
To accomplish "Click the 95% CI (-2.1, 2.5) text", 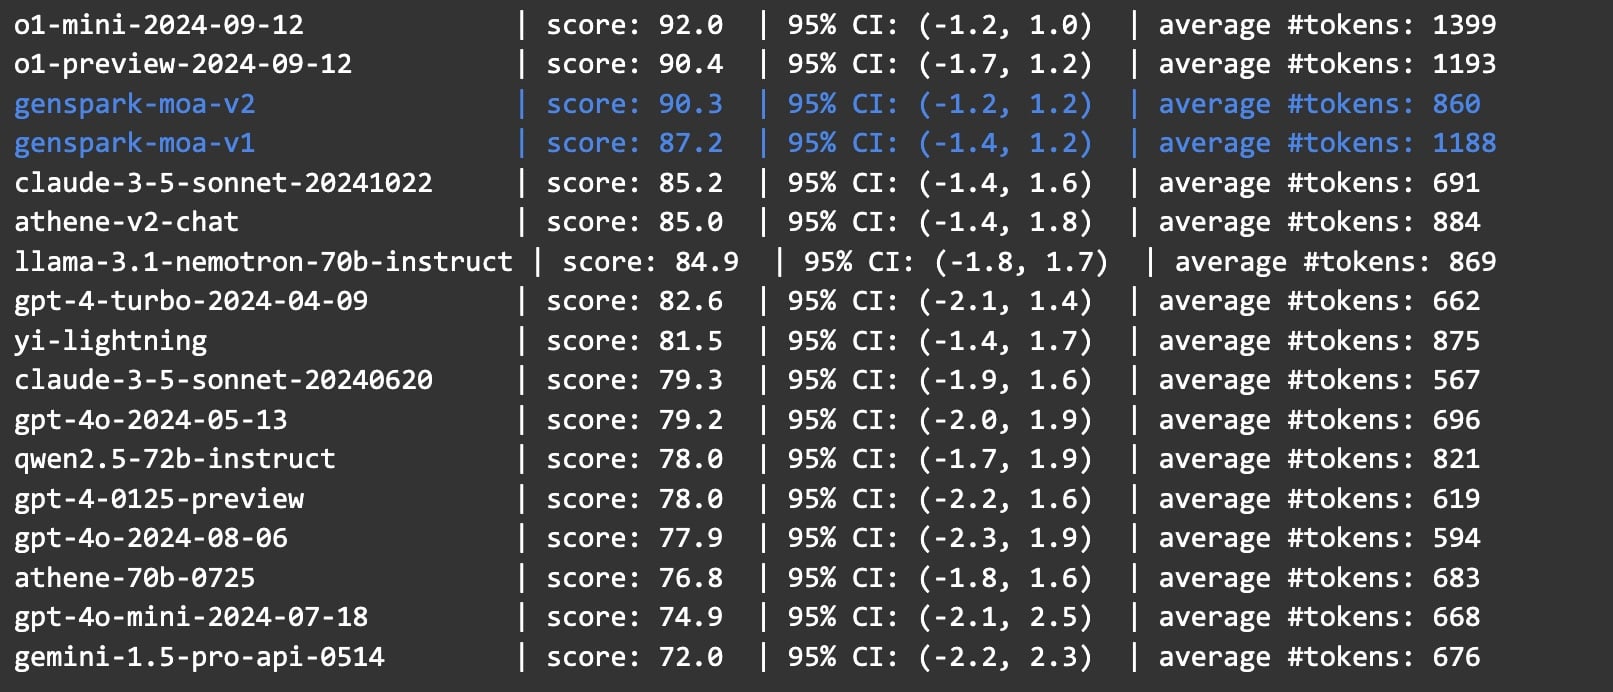I will click(940, 617).
